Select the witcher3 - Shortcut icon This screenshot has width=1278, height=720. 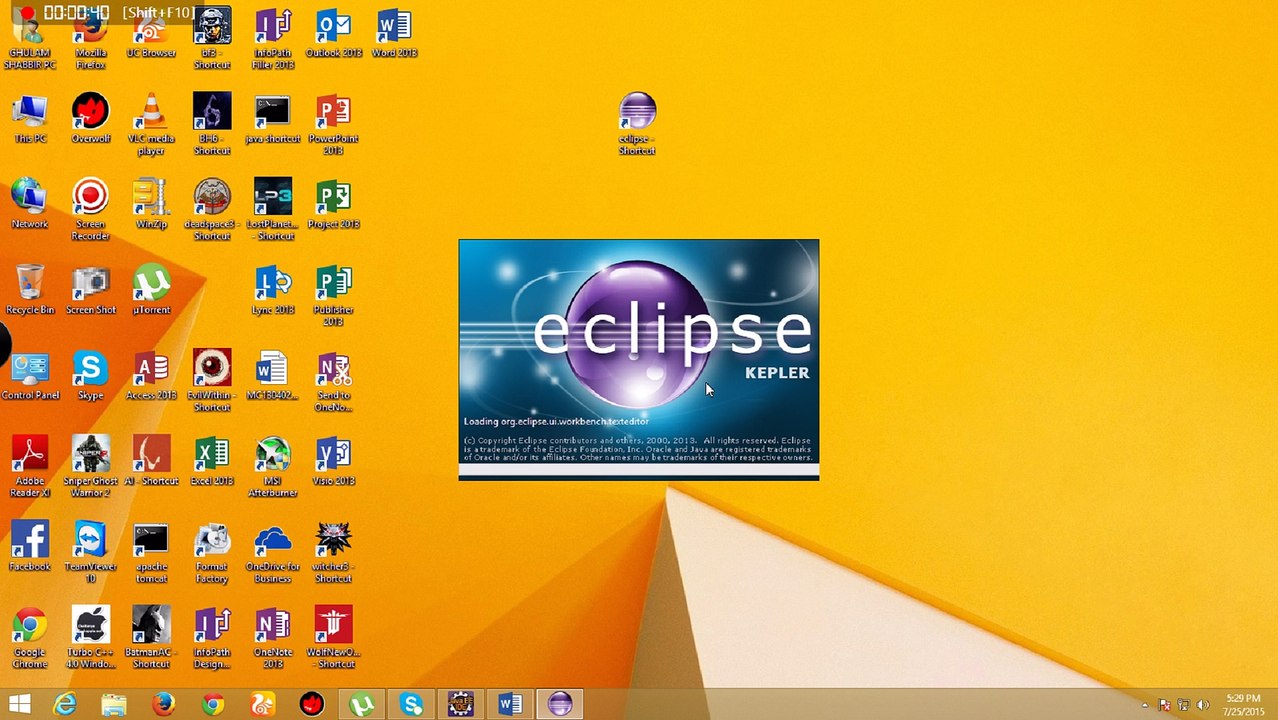pos(333,552)
